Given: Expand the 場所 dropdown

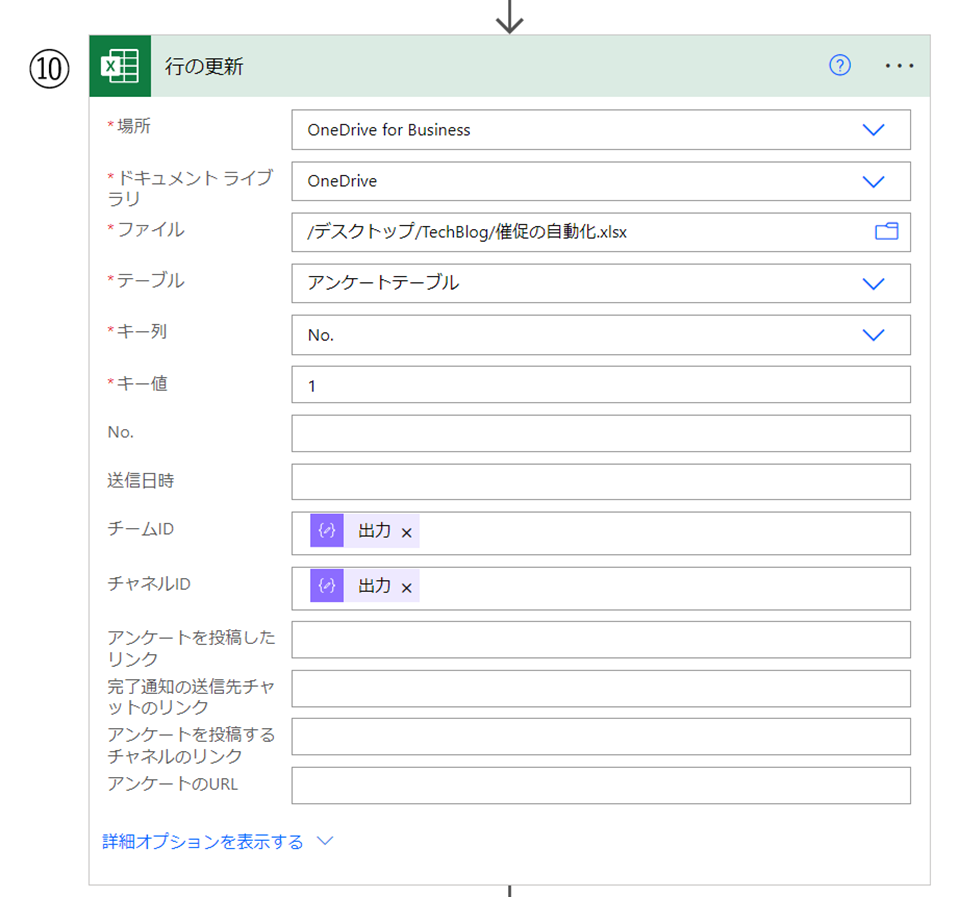Looking at the screenshot, I should 873,130.
